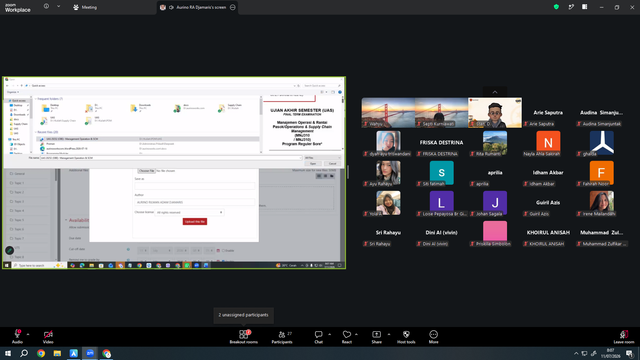
Task: Select Wahyu's video thumbnail
Action: pos(388,113)
